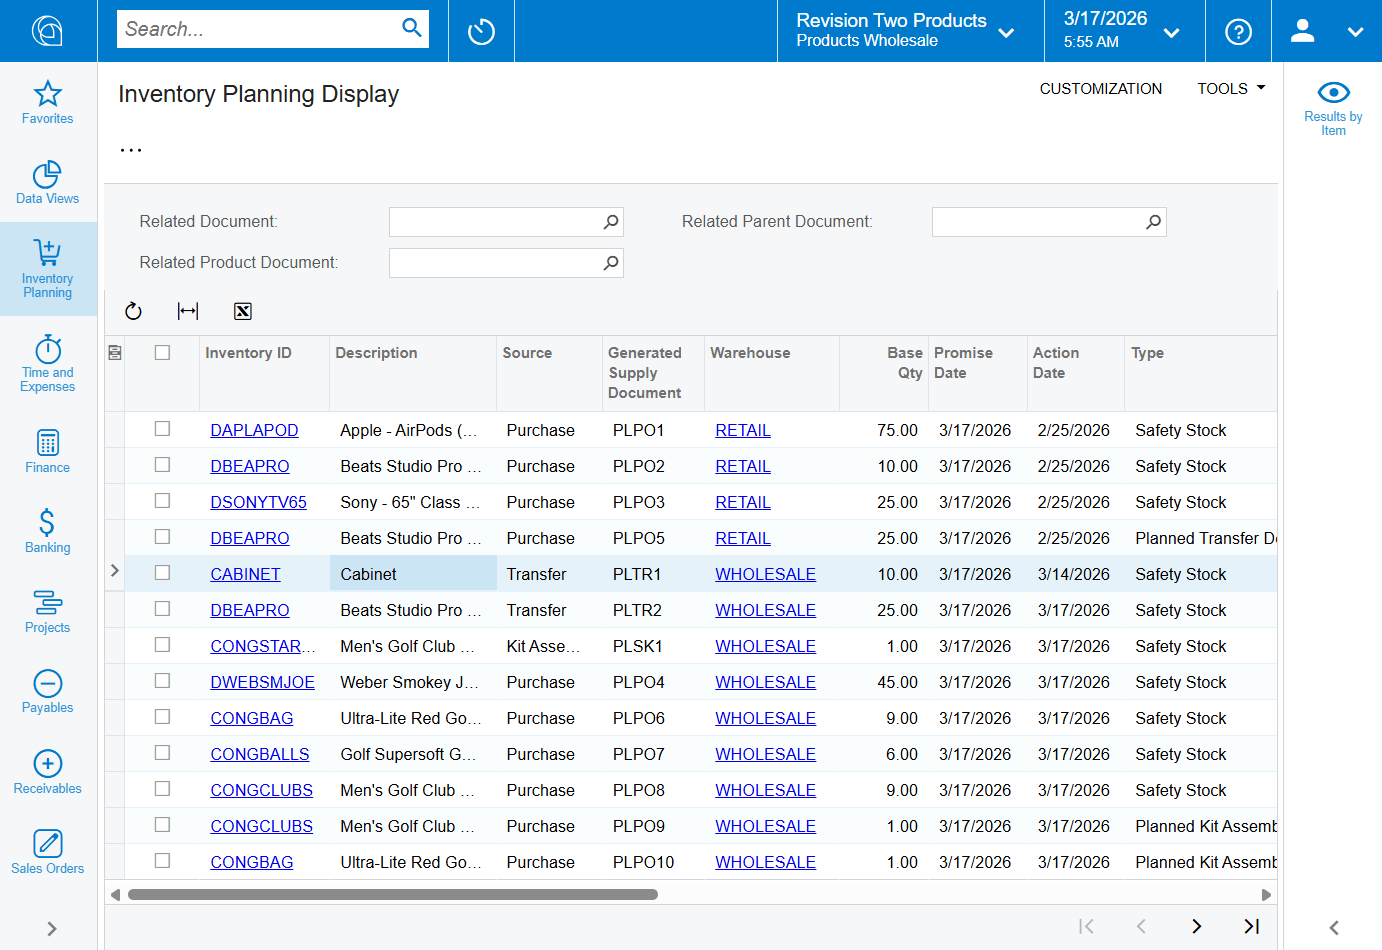This screenshot has height=950, width=1382.
Task: Click the Results by Item eye icon
Action: pos(1333,93)
